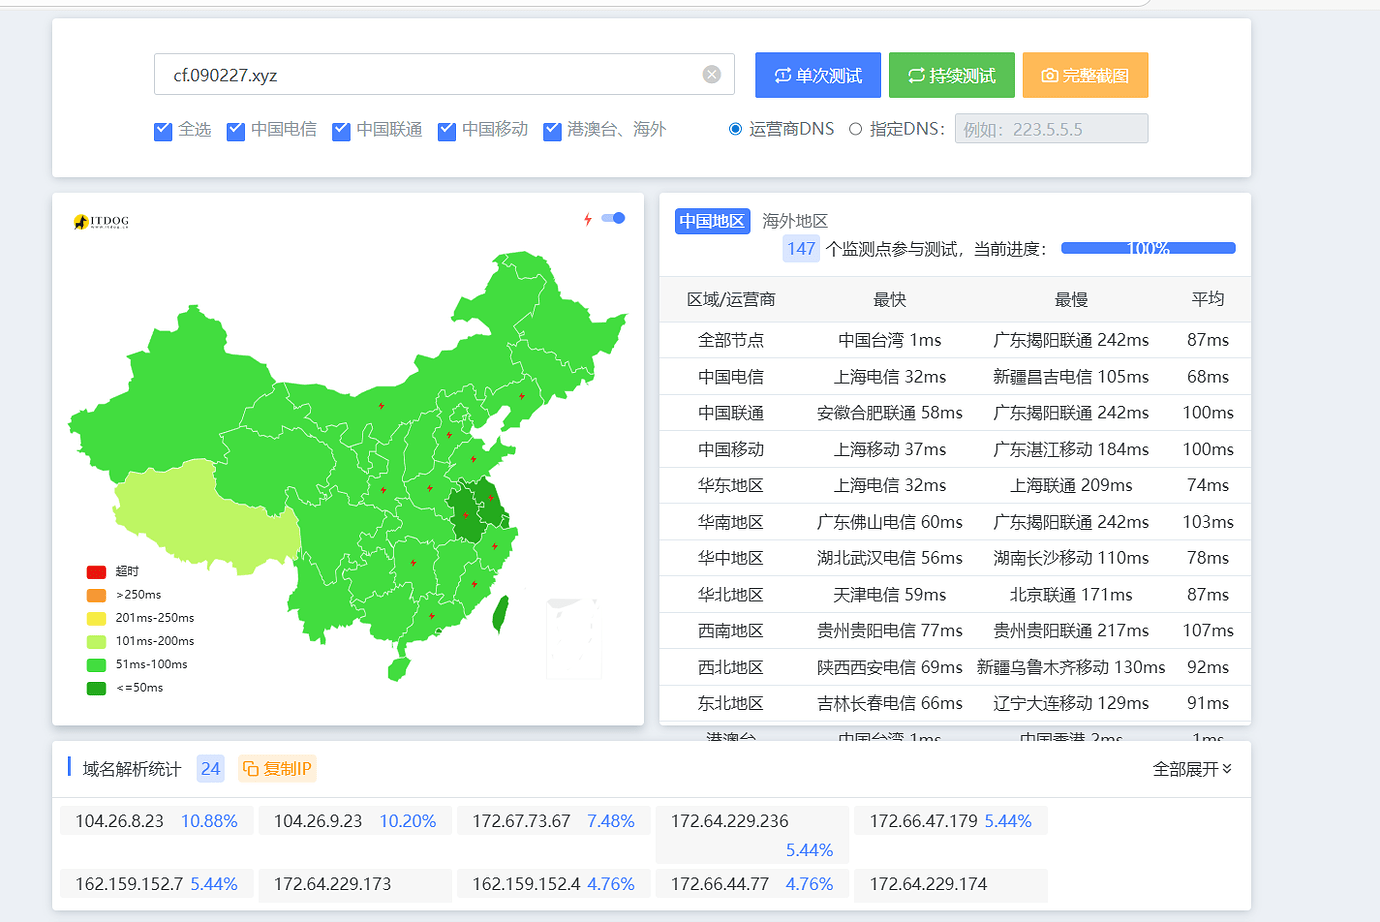Clear the cf.090227.xyz domain input
This screenshot has width=1380, height=922.
(x=712, y=75)
